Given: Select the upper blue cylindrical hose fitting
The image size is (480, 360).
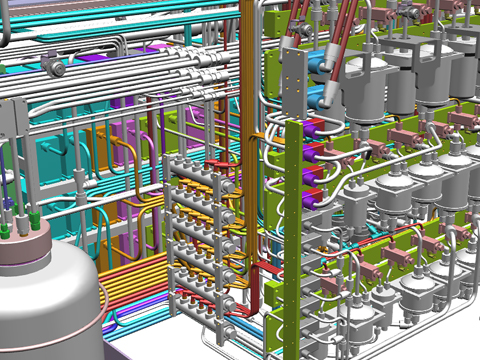Looking at the screenshot, I should (x=317, y=63).
